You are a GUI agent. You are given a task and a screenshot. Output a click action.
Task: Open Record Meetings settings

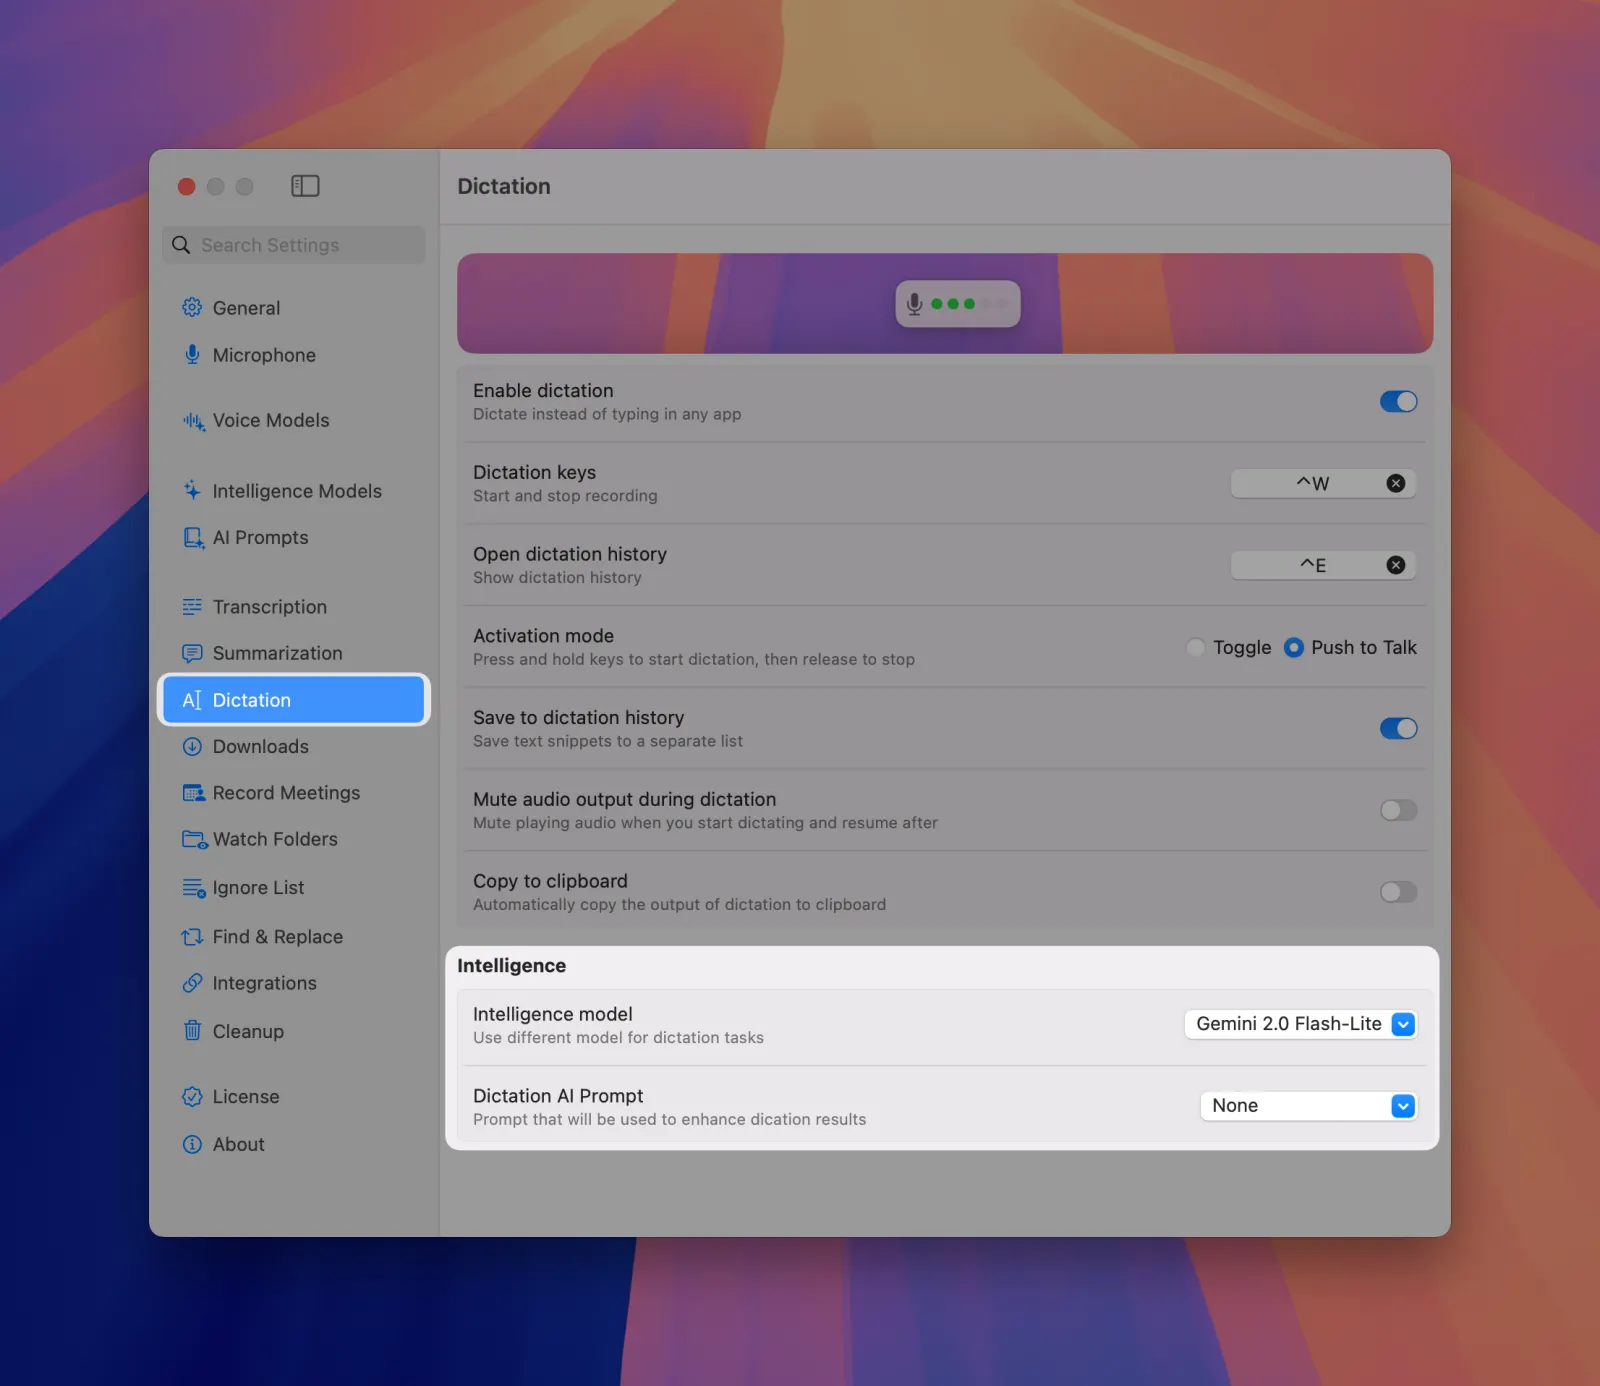point(294,793)
